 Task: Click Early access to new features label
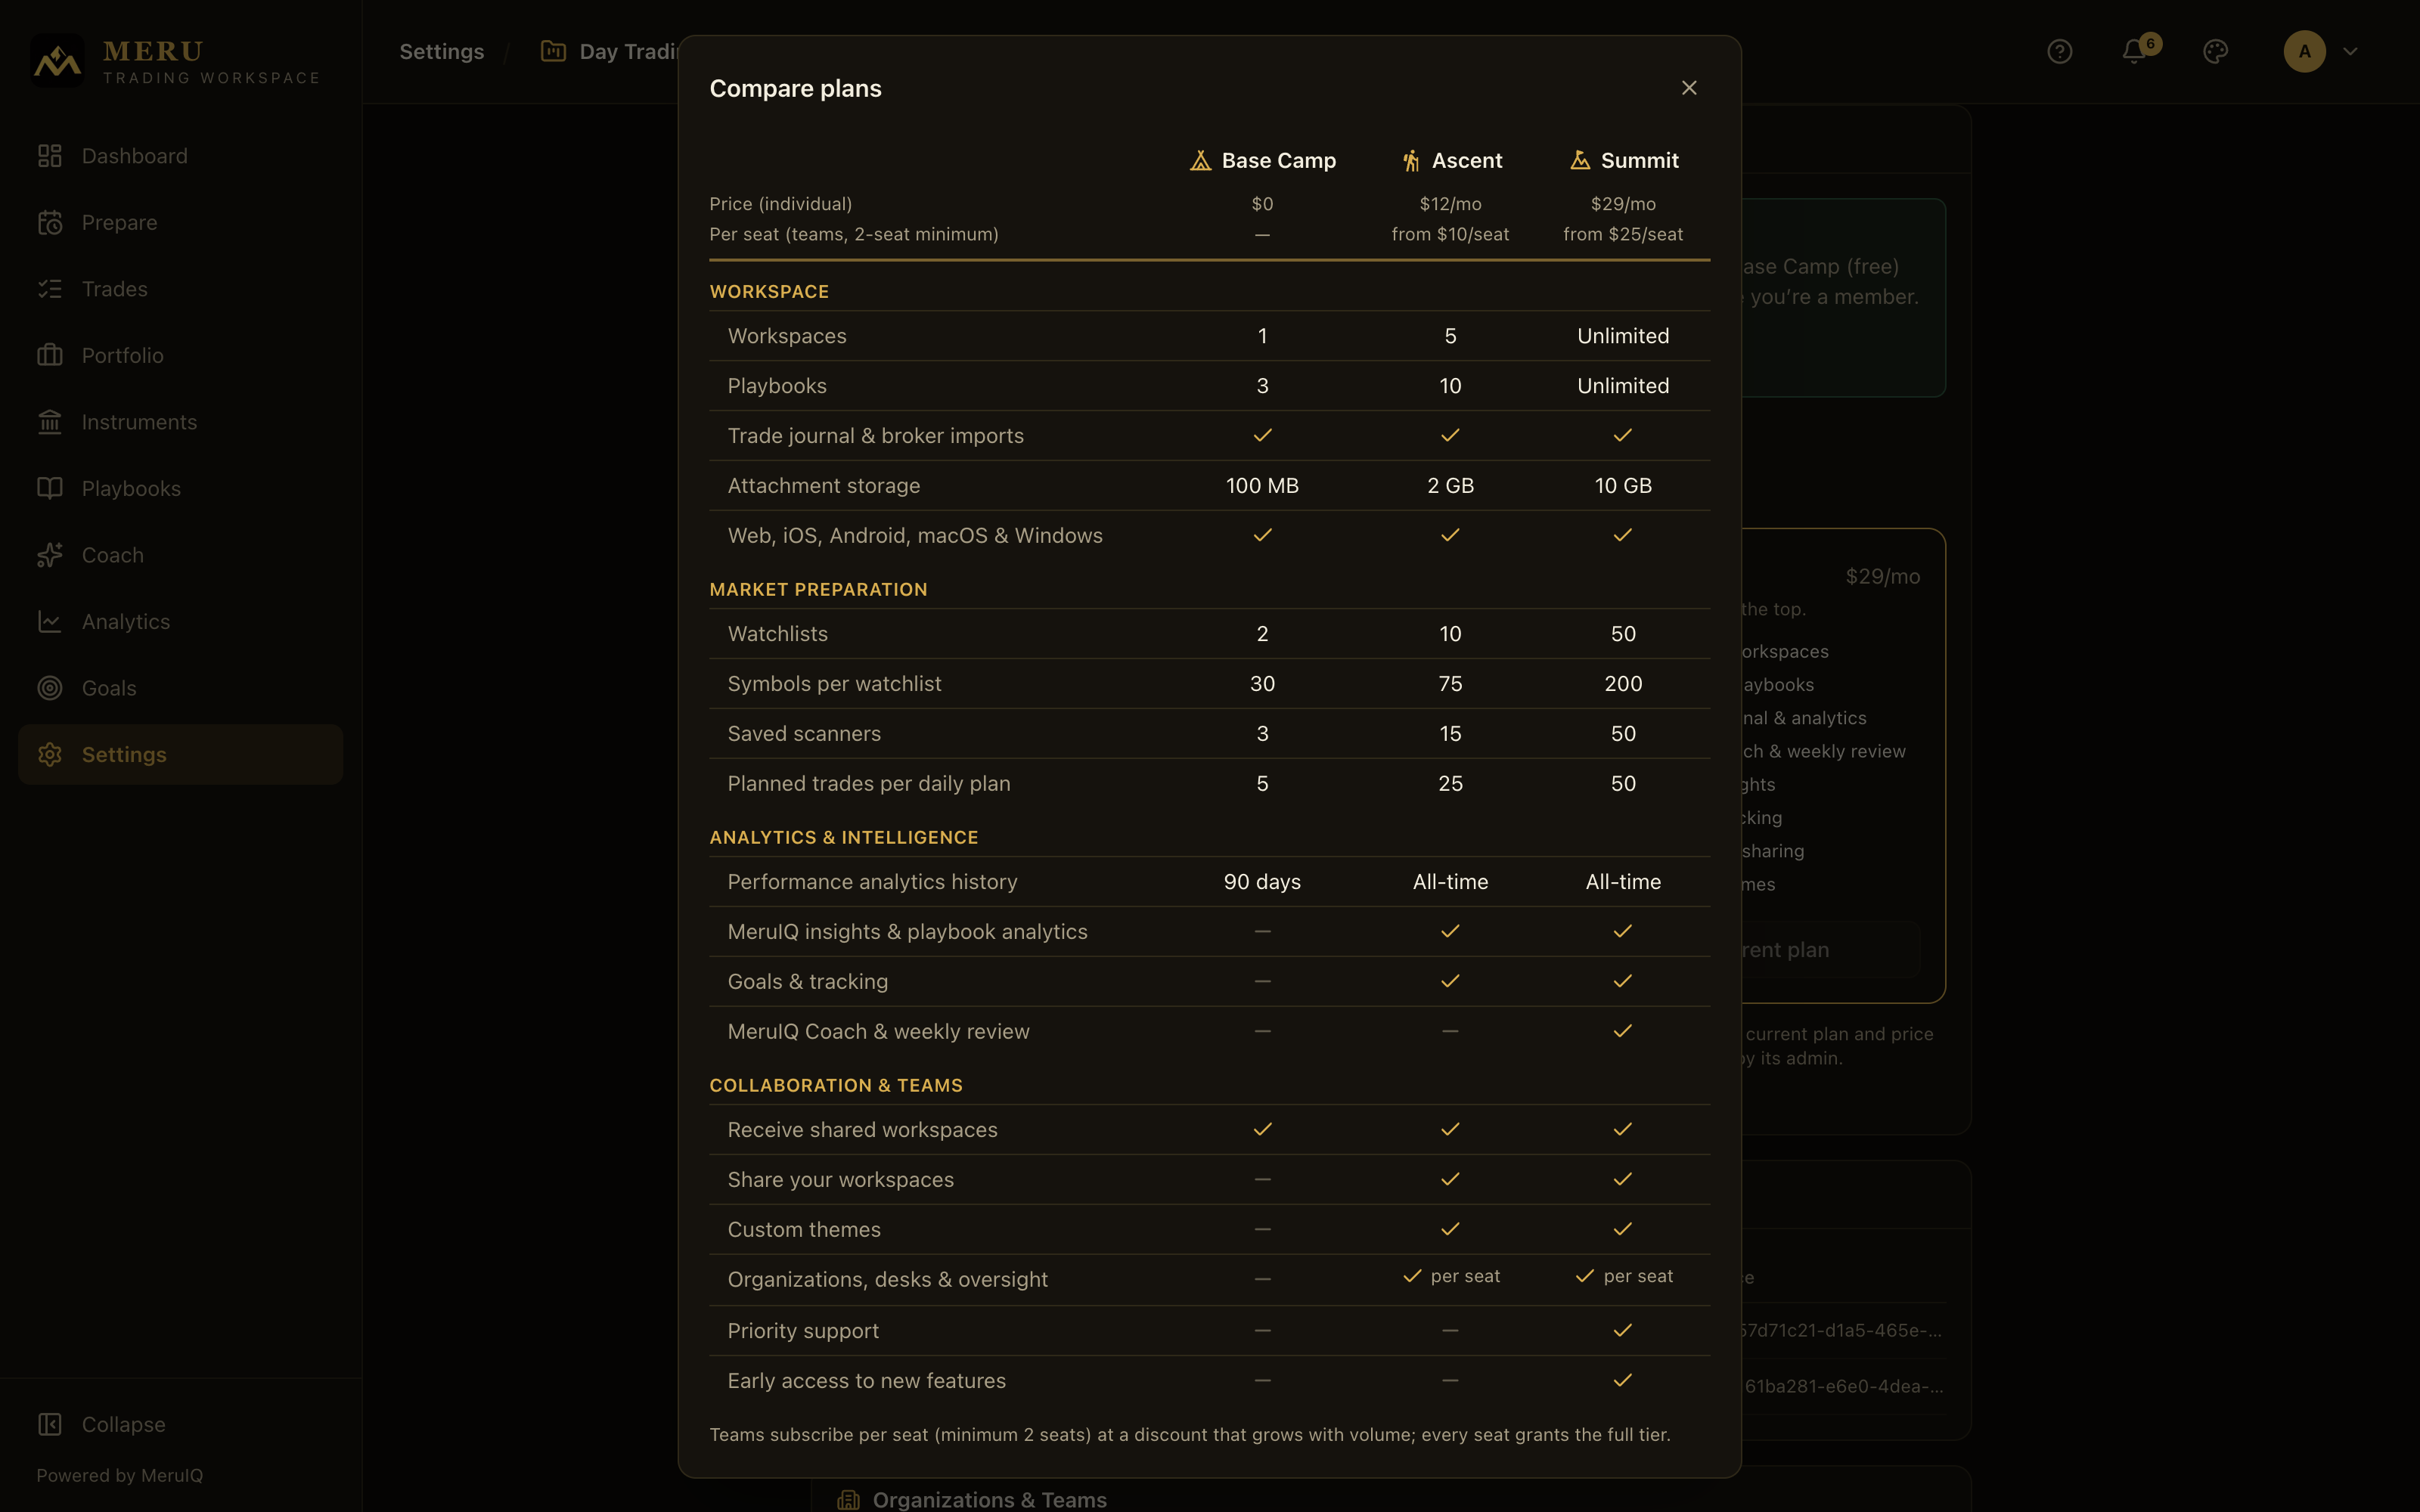[866, 1380]
